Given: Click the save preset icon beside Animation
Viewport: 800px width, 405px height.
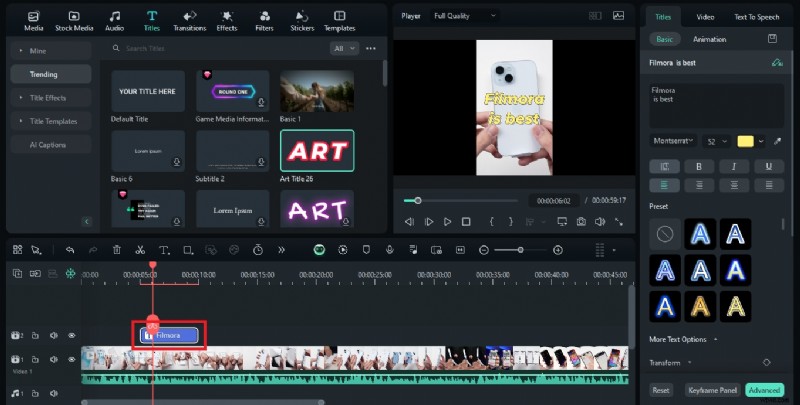Looking at the screenshot, I should click(772, 39).
